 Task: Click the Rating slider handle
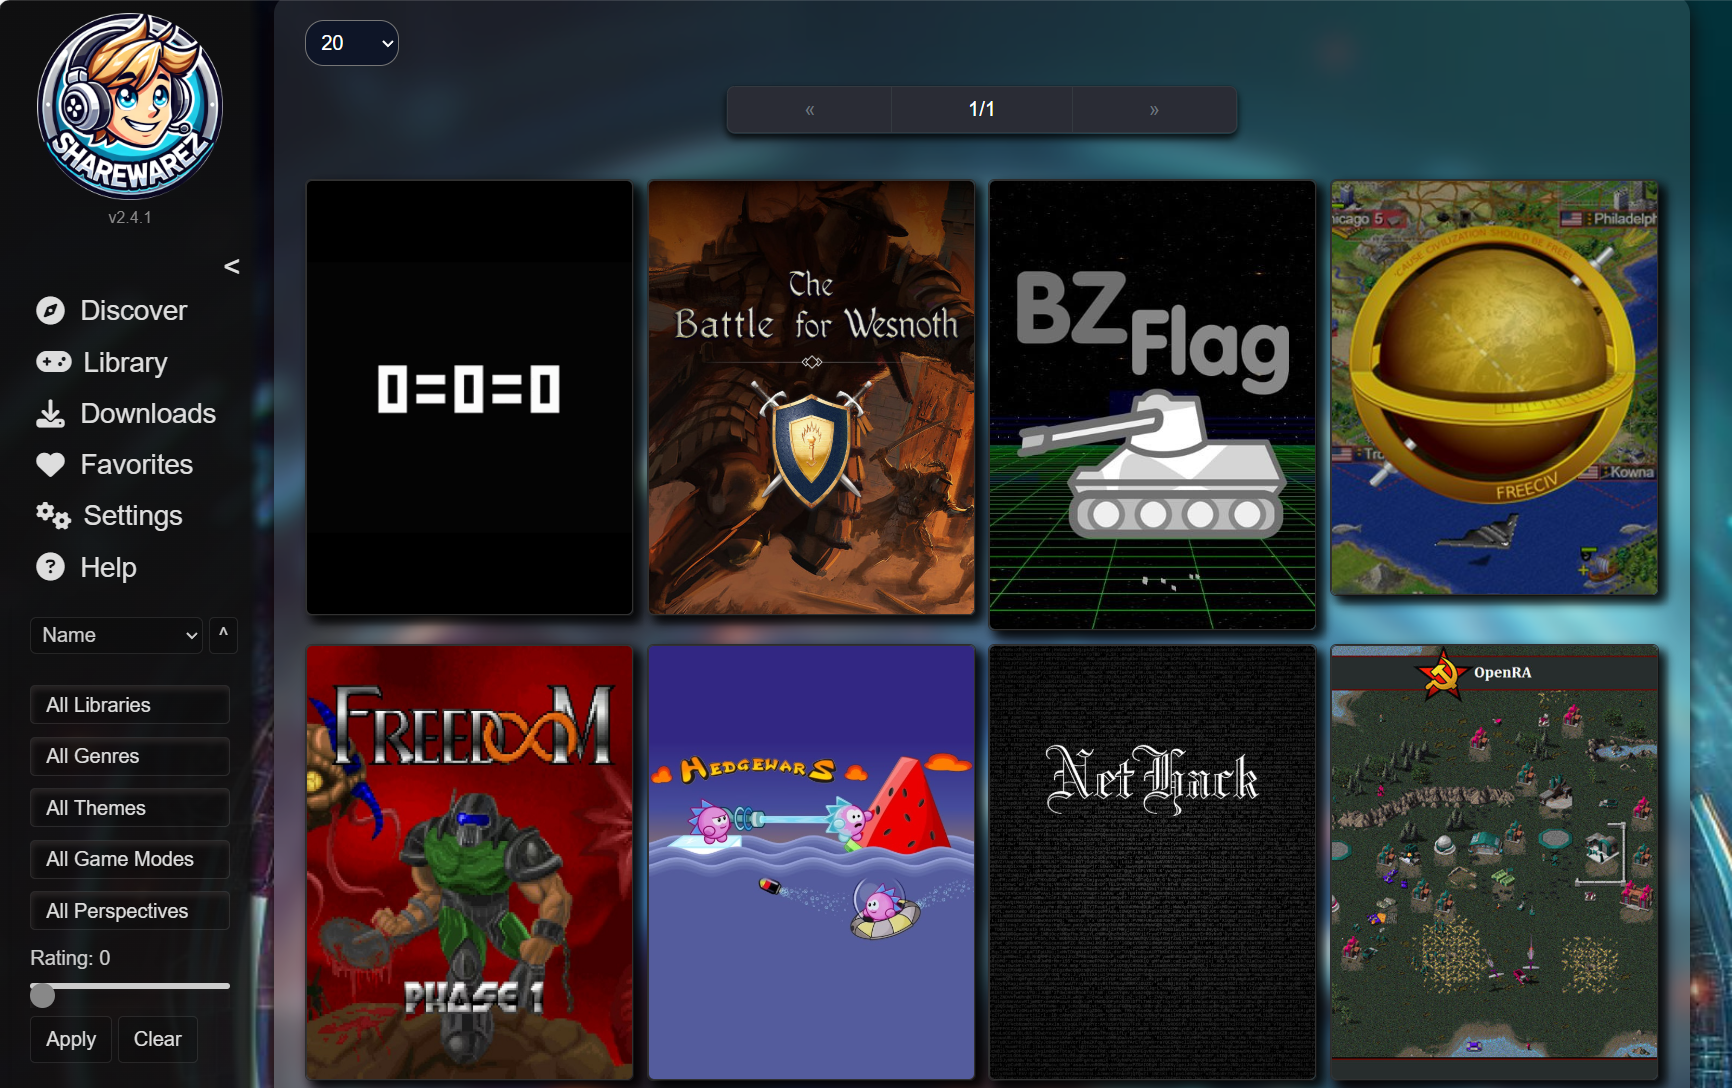[42, 994]
